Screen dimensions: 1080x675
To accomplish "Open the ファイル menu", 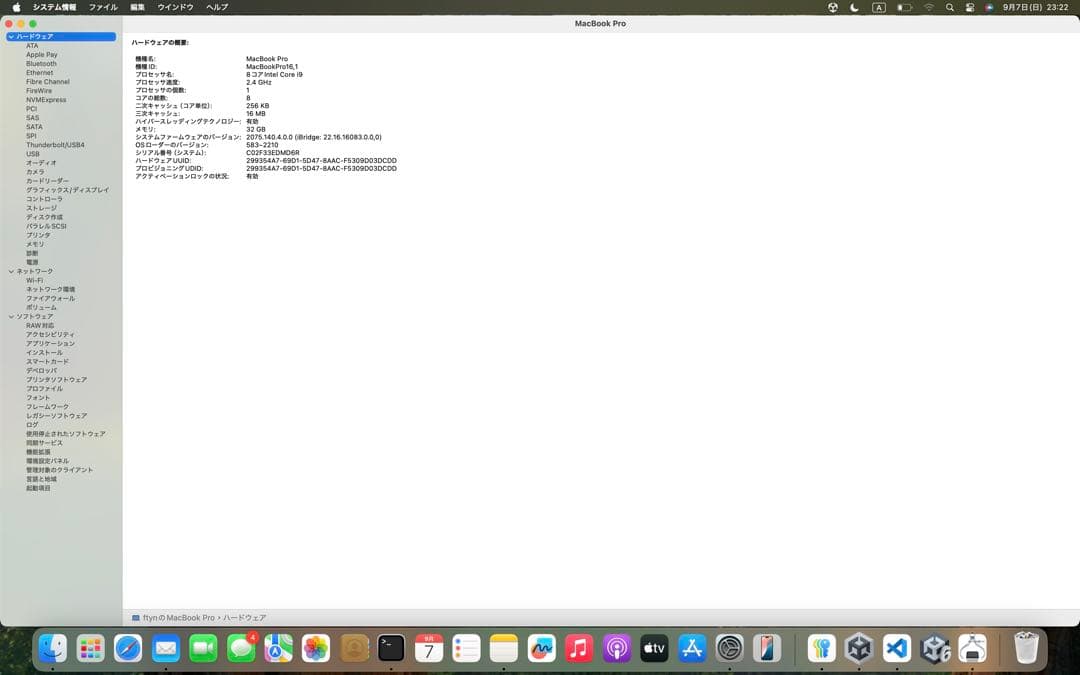I will [x=103, y=7].
